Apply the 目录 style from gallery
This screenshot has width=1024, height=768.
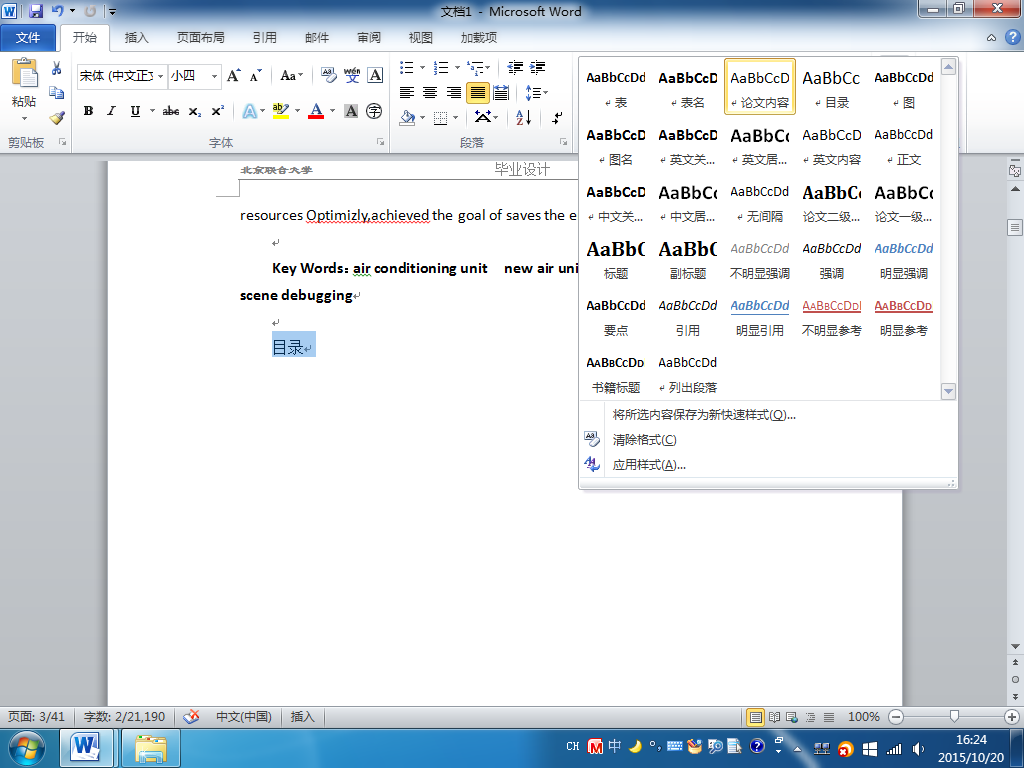coord(831,88)
